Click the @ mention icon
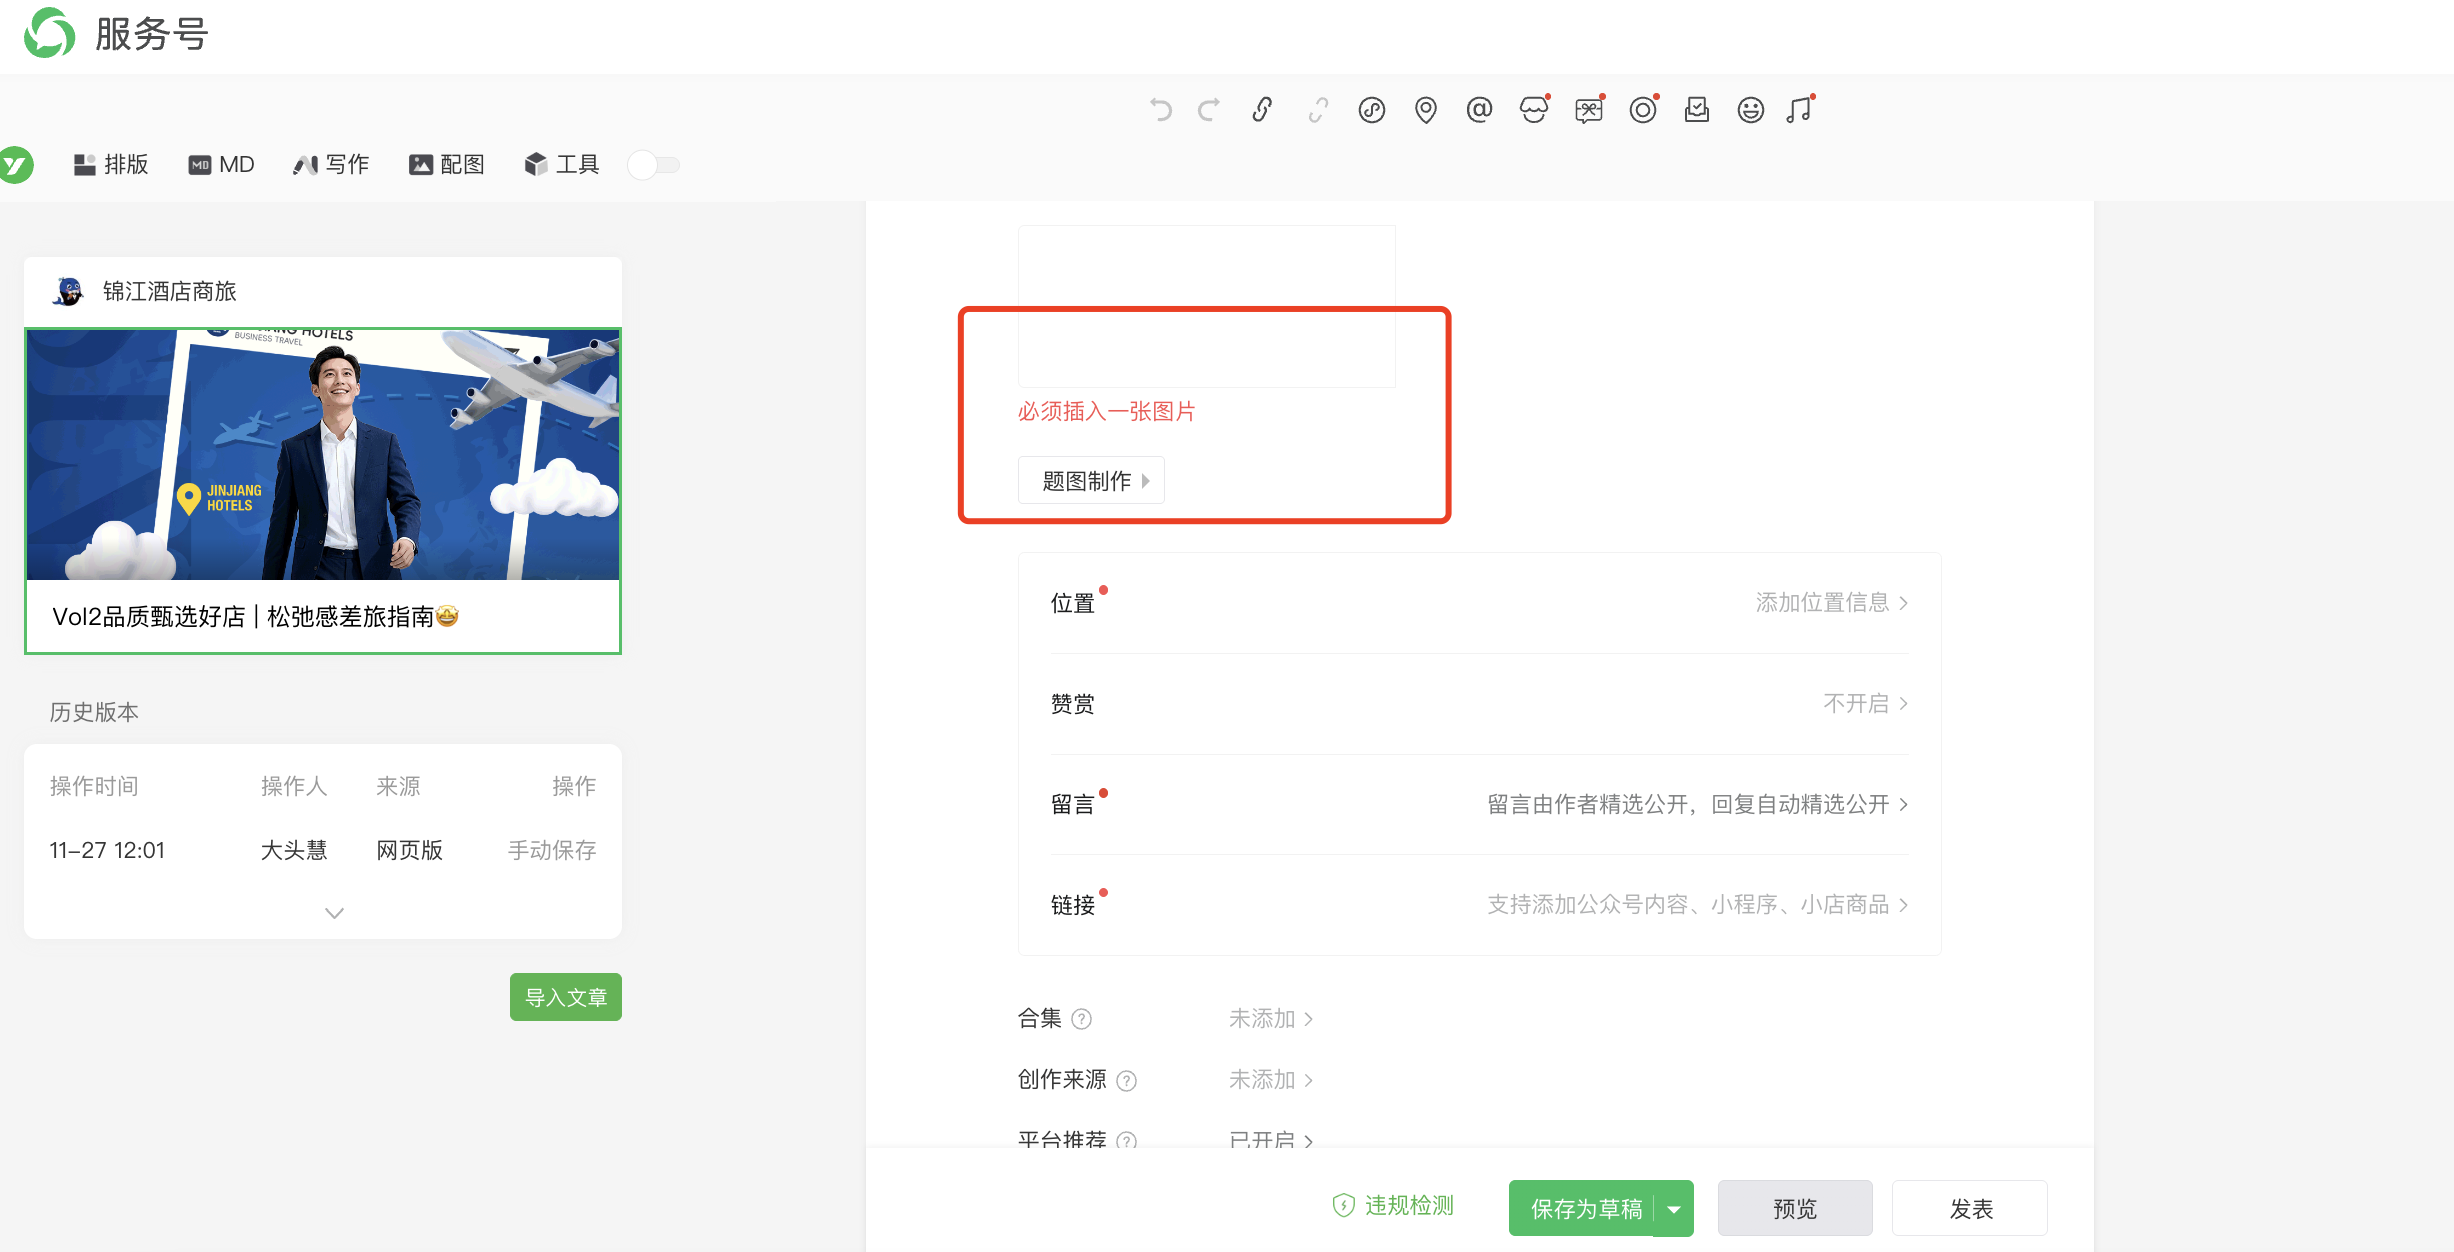2454x1252 pixels. [1479, 109]
